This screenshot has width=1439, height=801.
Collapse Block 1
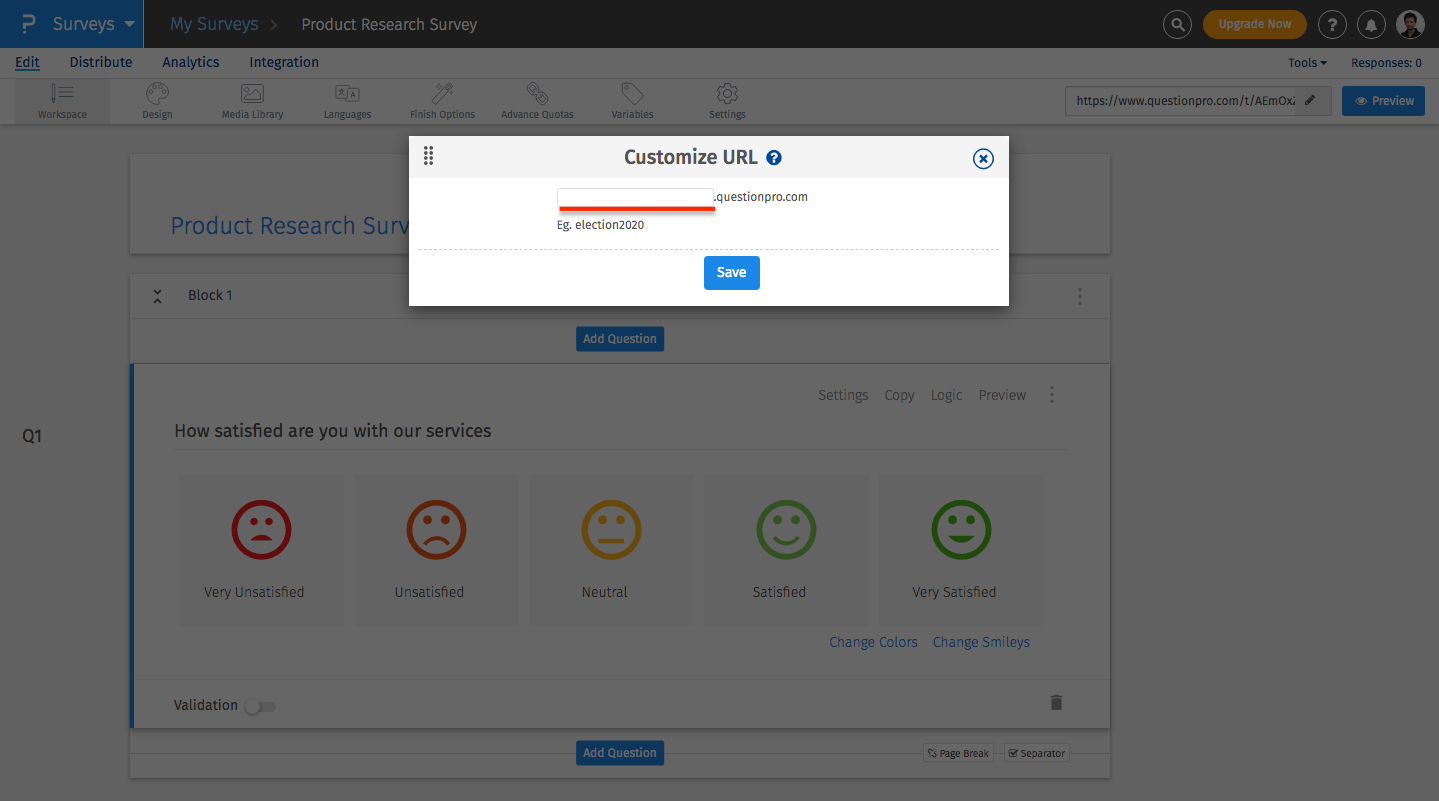(157, 296)
